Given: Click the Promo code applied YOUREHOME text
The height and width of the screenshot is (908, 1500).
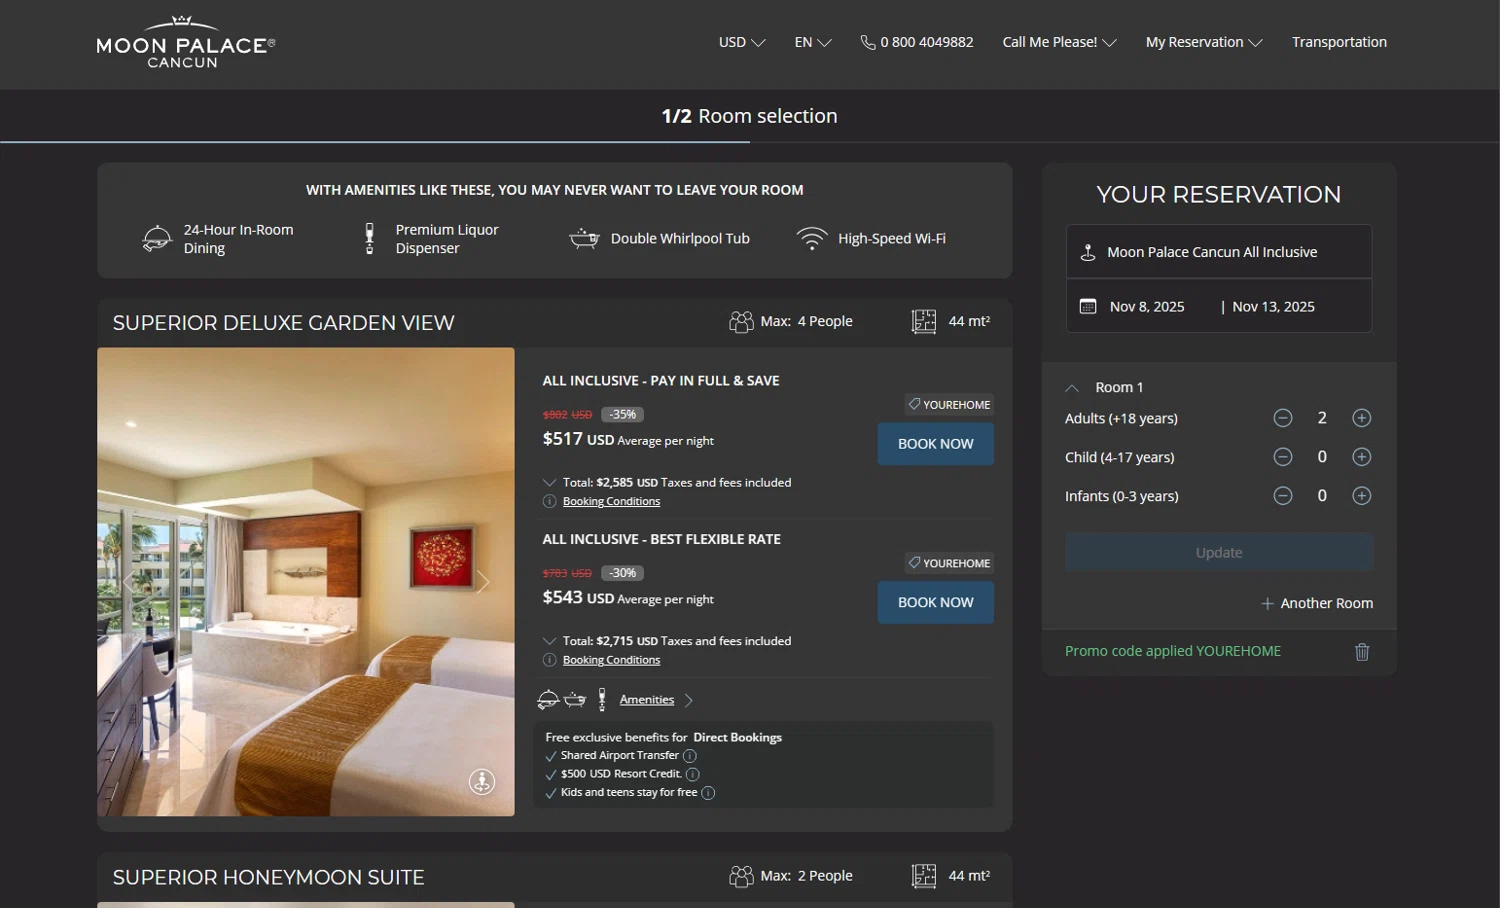Looking at the screenshot, I should [x=1173, y=651].
